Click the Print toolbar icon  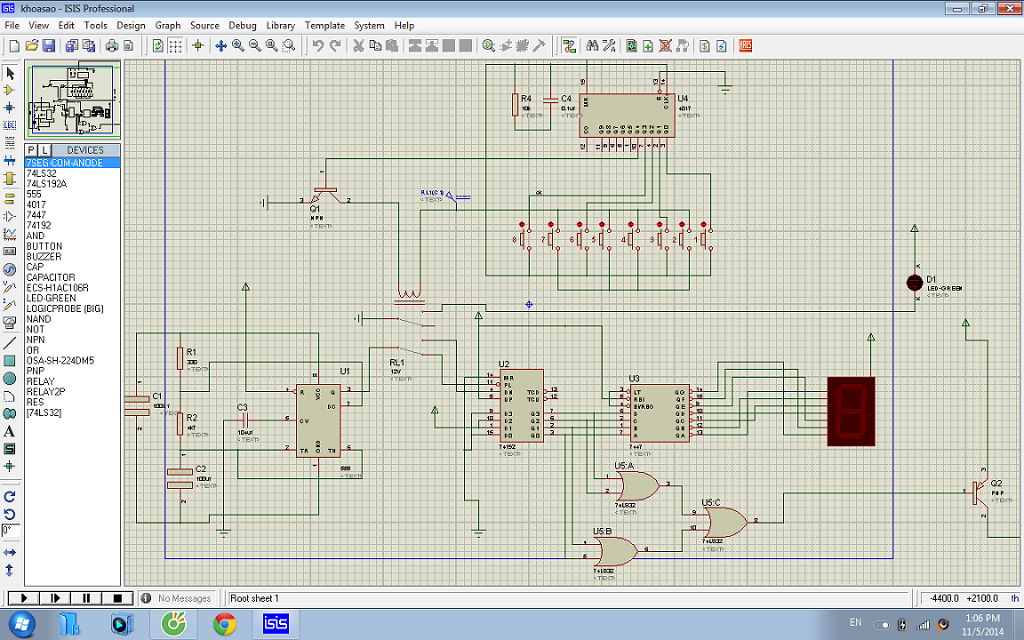tap(112, 45)
